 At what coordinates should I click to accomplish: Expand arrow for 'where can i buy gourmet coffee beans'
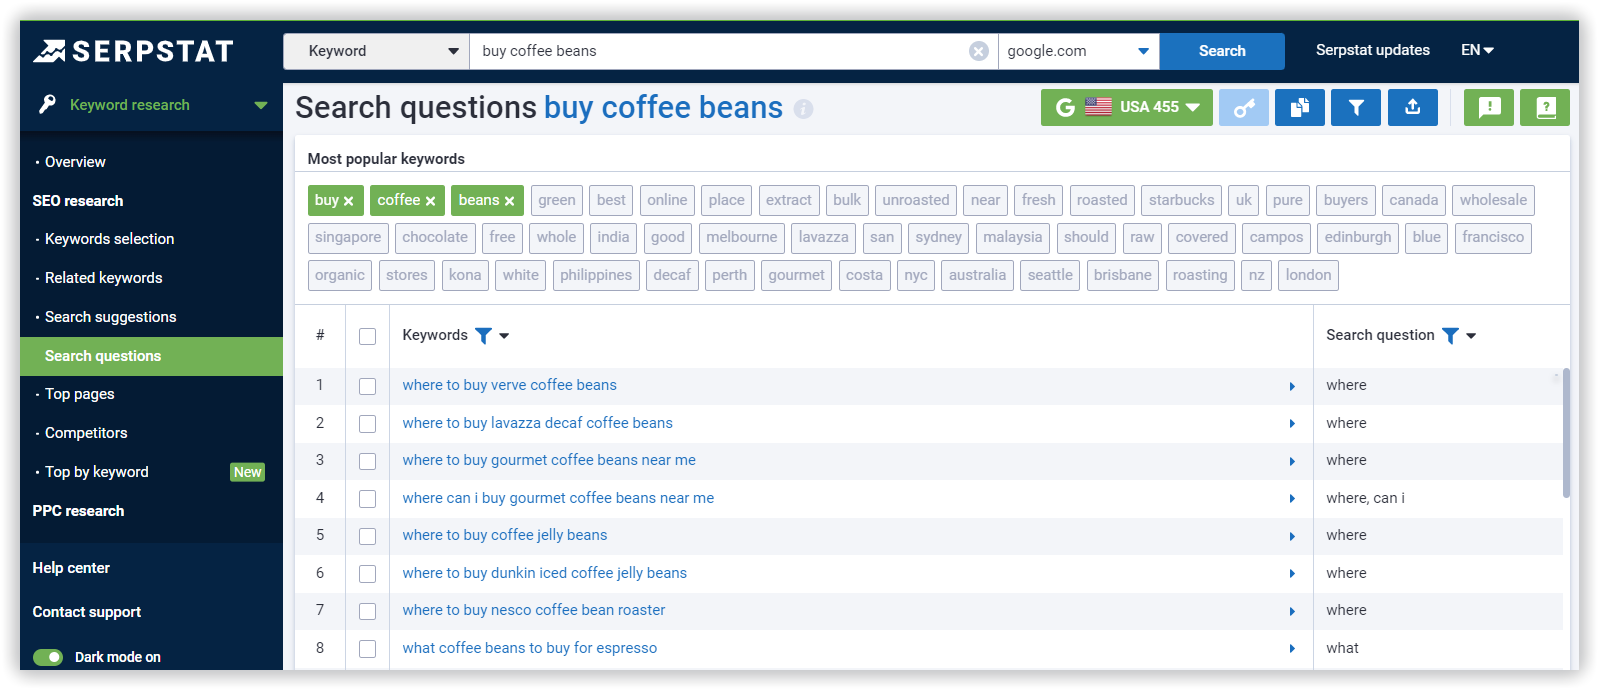point(1292,499)
